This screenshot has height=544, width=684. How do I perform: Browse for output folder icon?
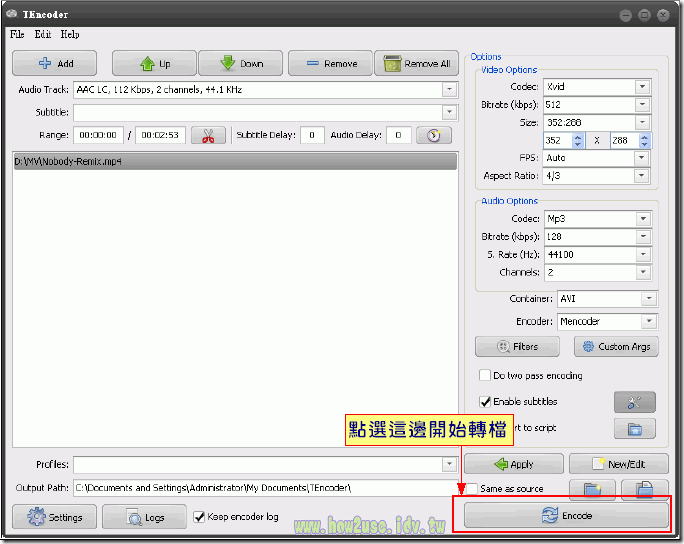click(593, 489)
